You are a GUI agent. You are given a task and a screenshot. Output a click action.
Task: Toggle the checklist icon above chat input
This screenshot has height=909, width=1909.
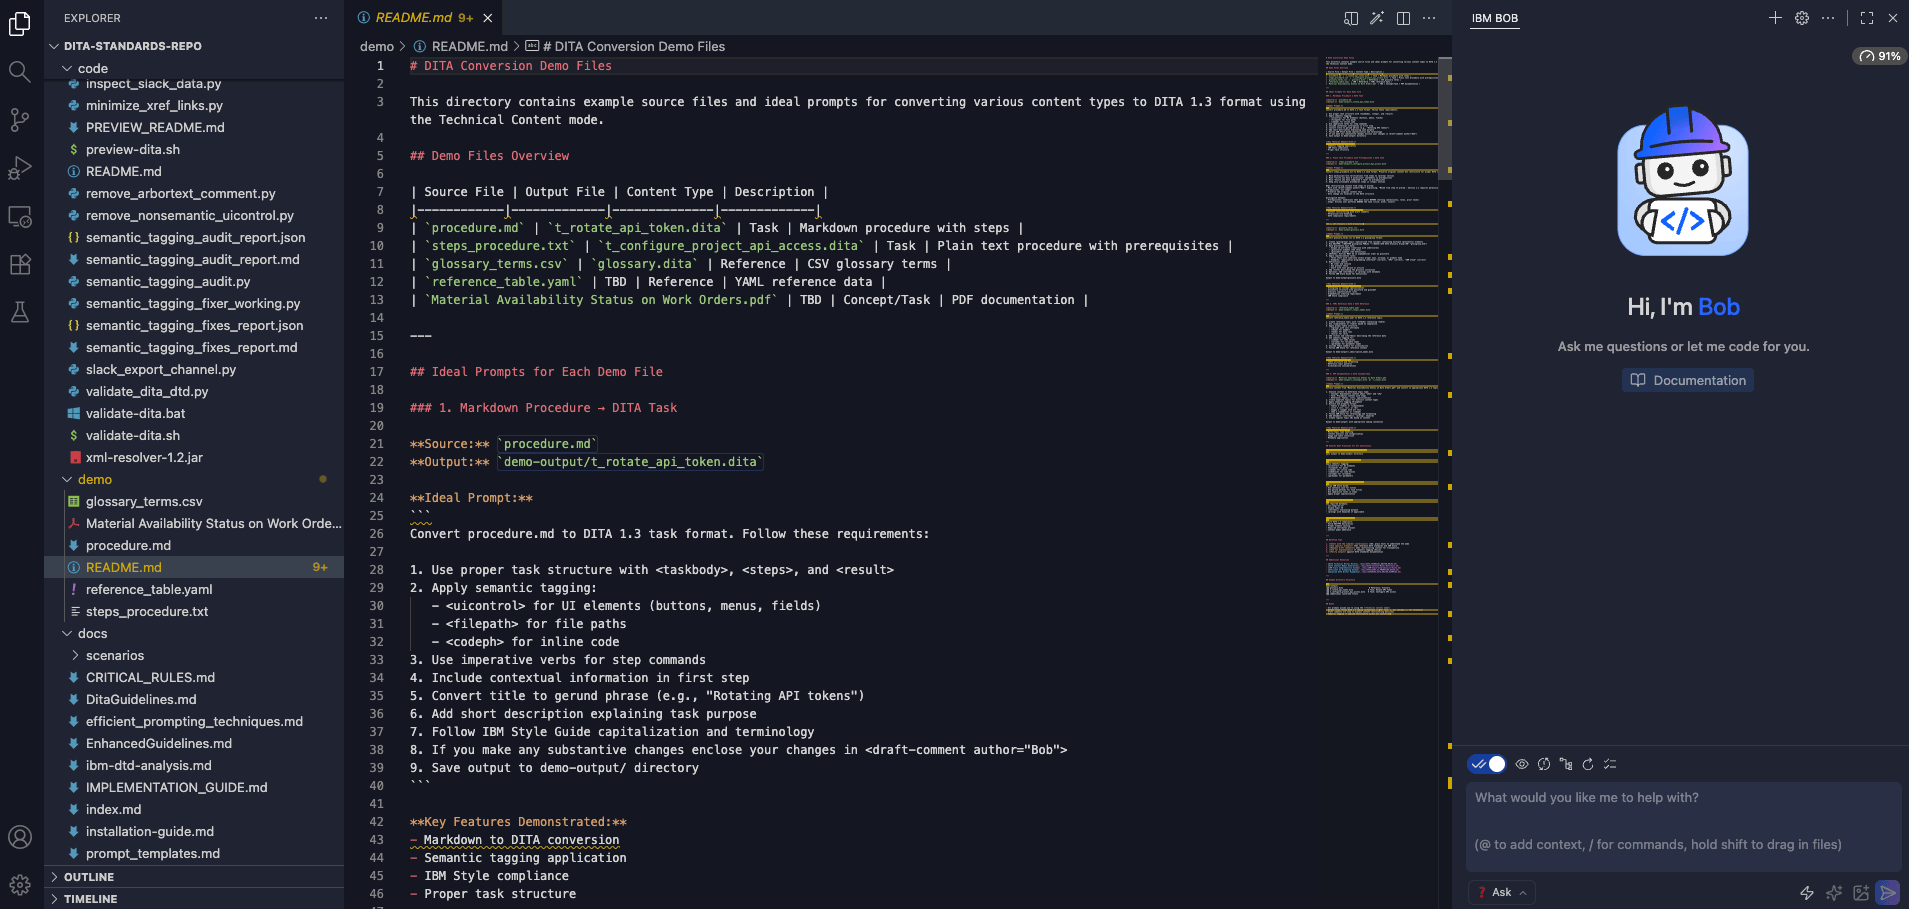(x=1610, y=764)
